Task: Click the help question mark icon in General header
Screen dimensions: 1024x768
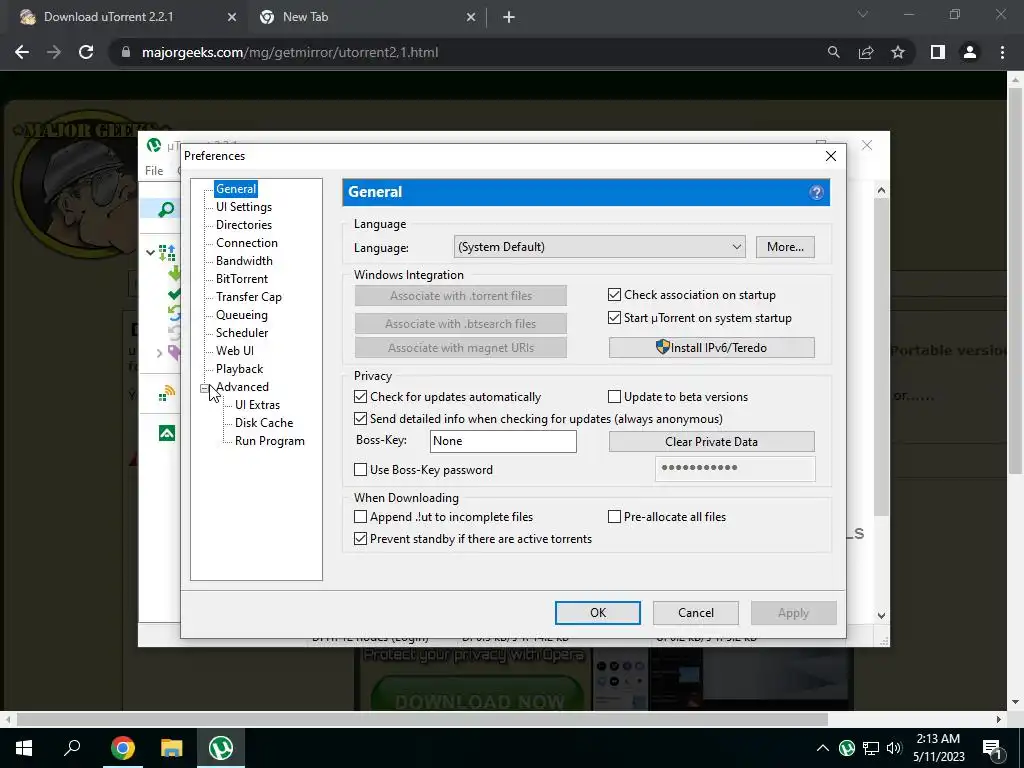Action: point(816,193)
